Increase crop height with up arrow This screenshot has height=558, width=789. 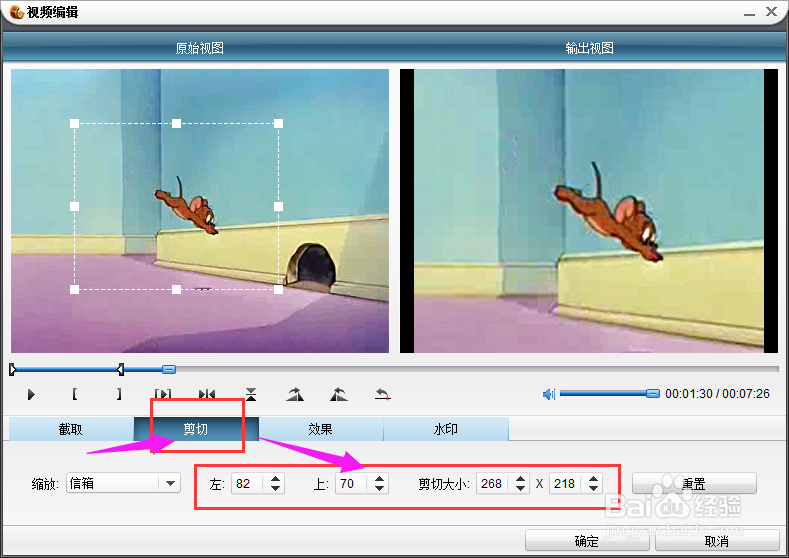coord(594,479)
